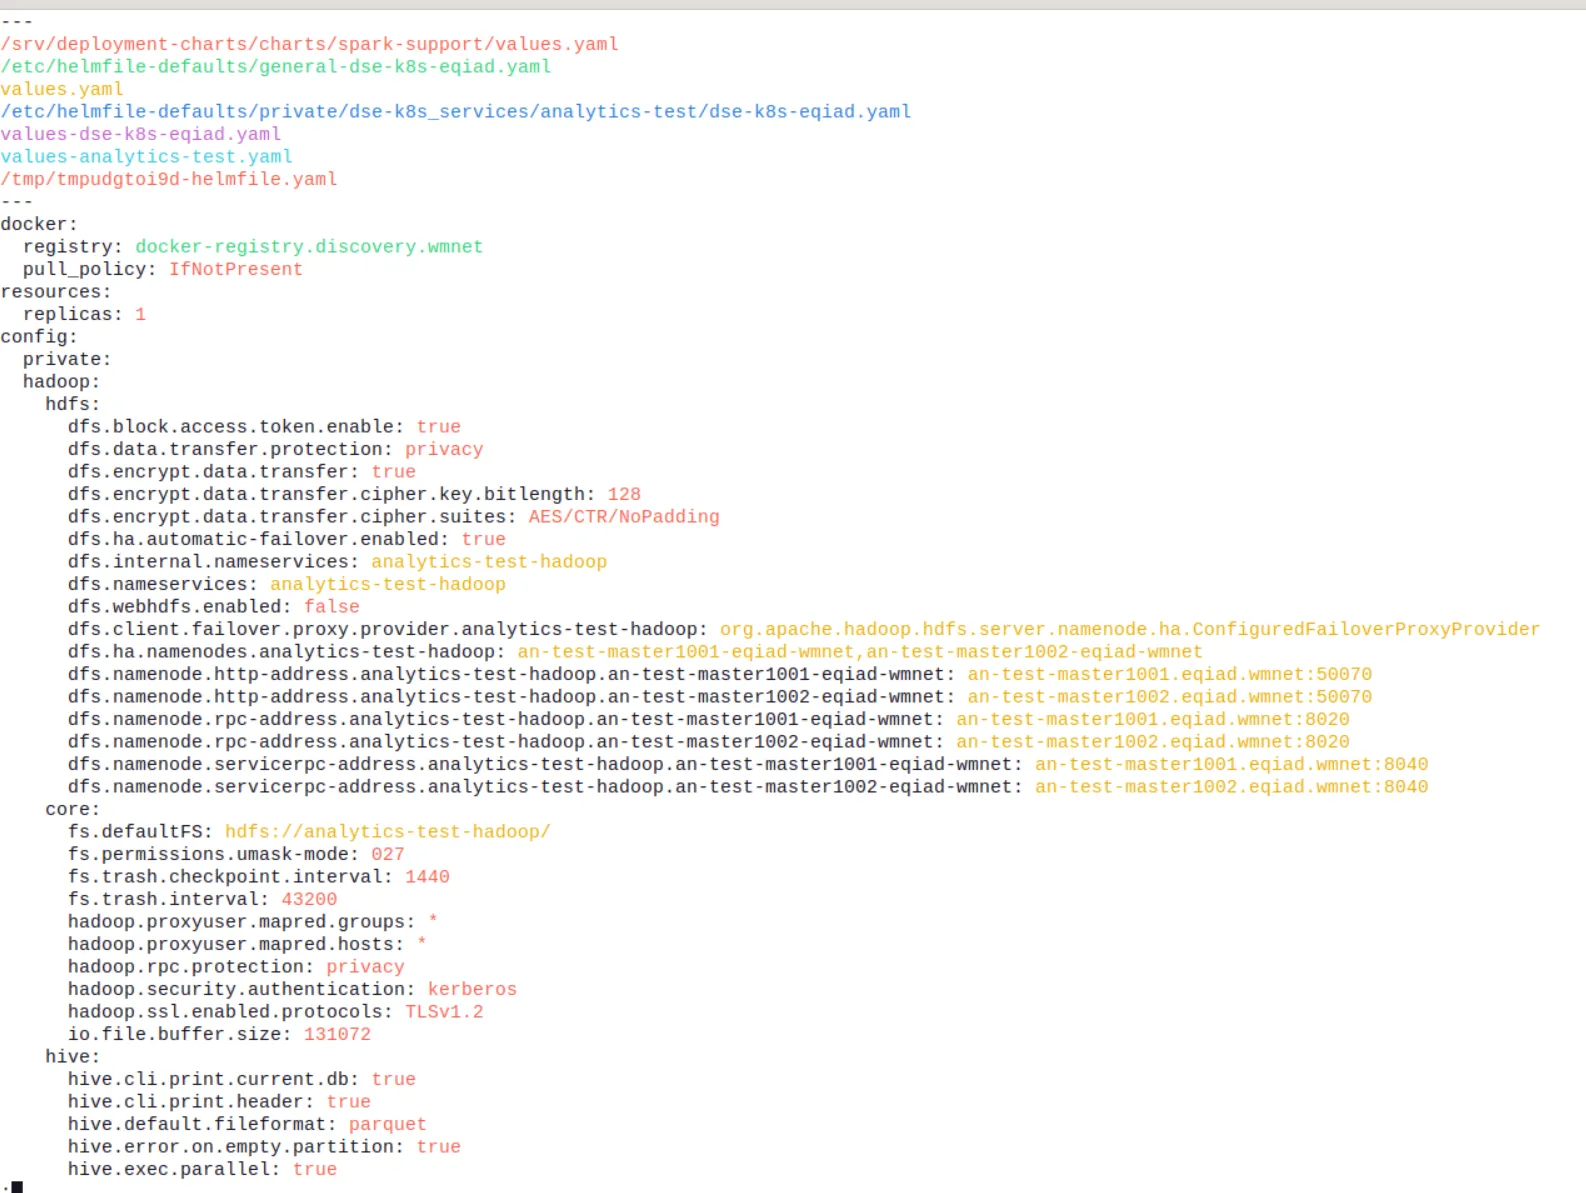Click the ConfiguredFailoverProxyProvider class value
The height and width of the screenshot is (1193, 1586).
pos(1130,629)
